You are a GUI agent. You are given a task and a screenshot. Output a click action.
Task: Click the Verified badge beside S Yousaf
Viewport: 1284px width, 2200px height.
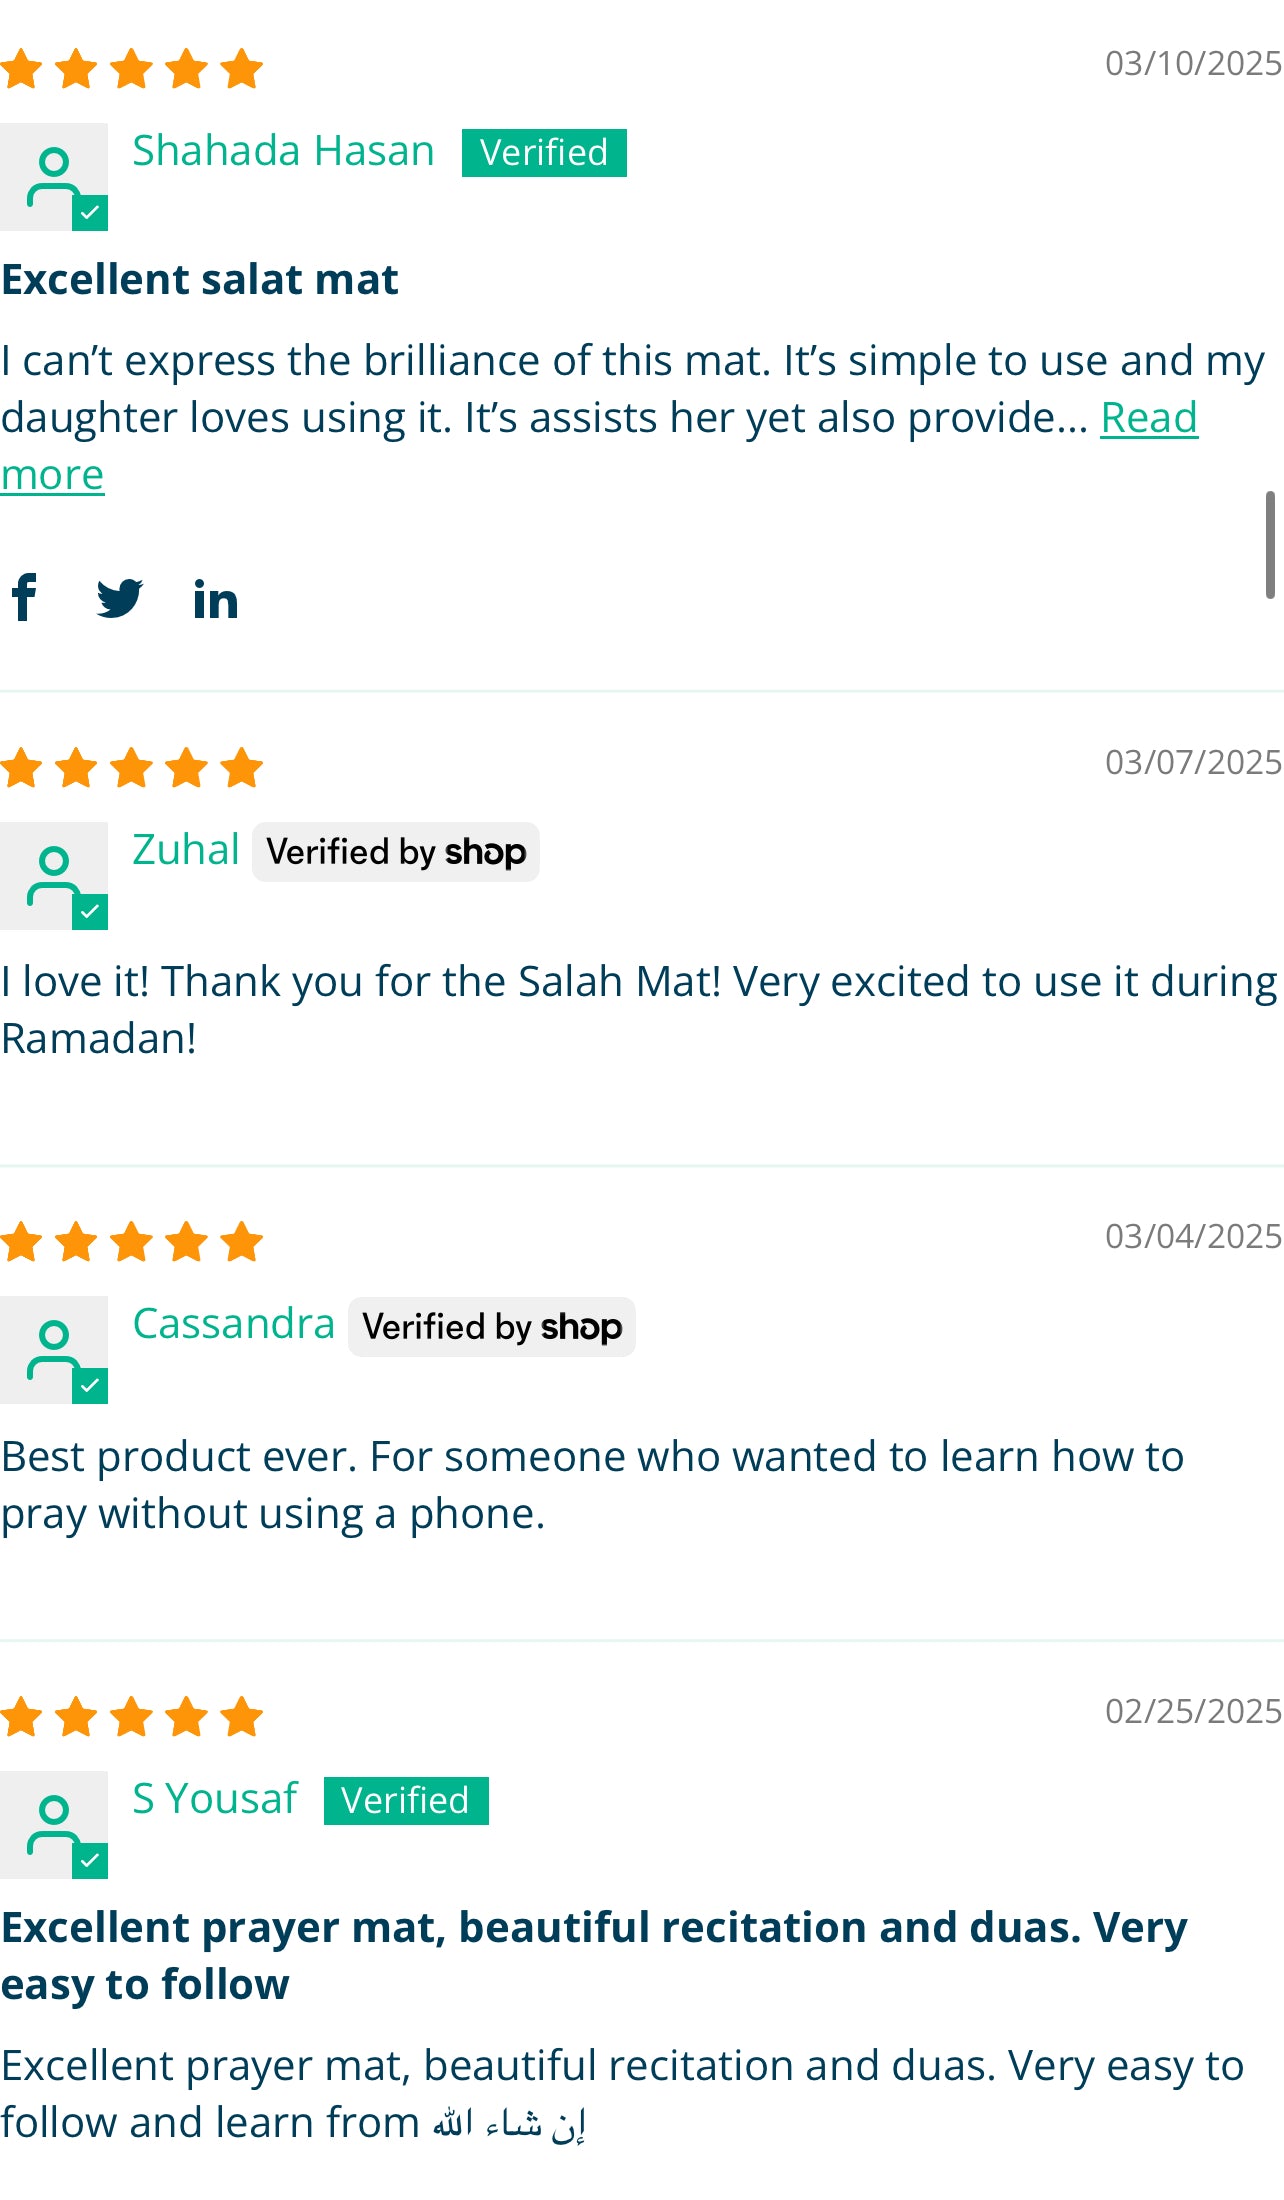[x=404, y=1800]
